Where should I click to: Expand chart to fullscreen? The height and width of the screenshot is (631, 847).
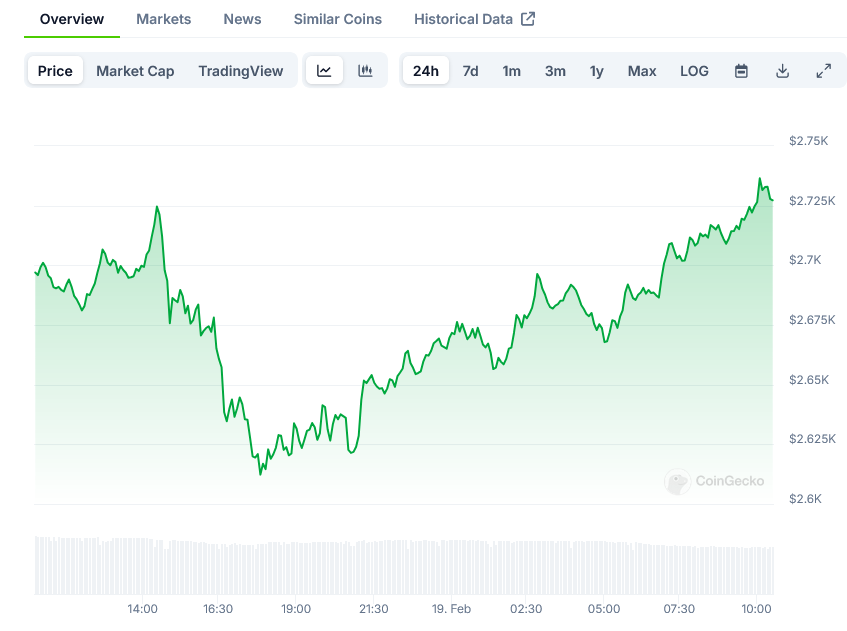pyautogui.click(x=823, y=71)
